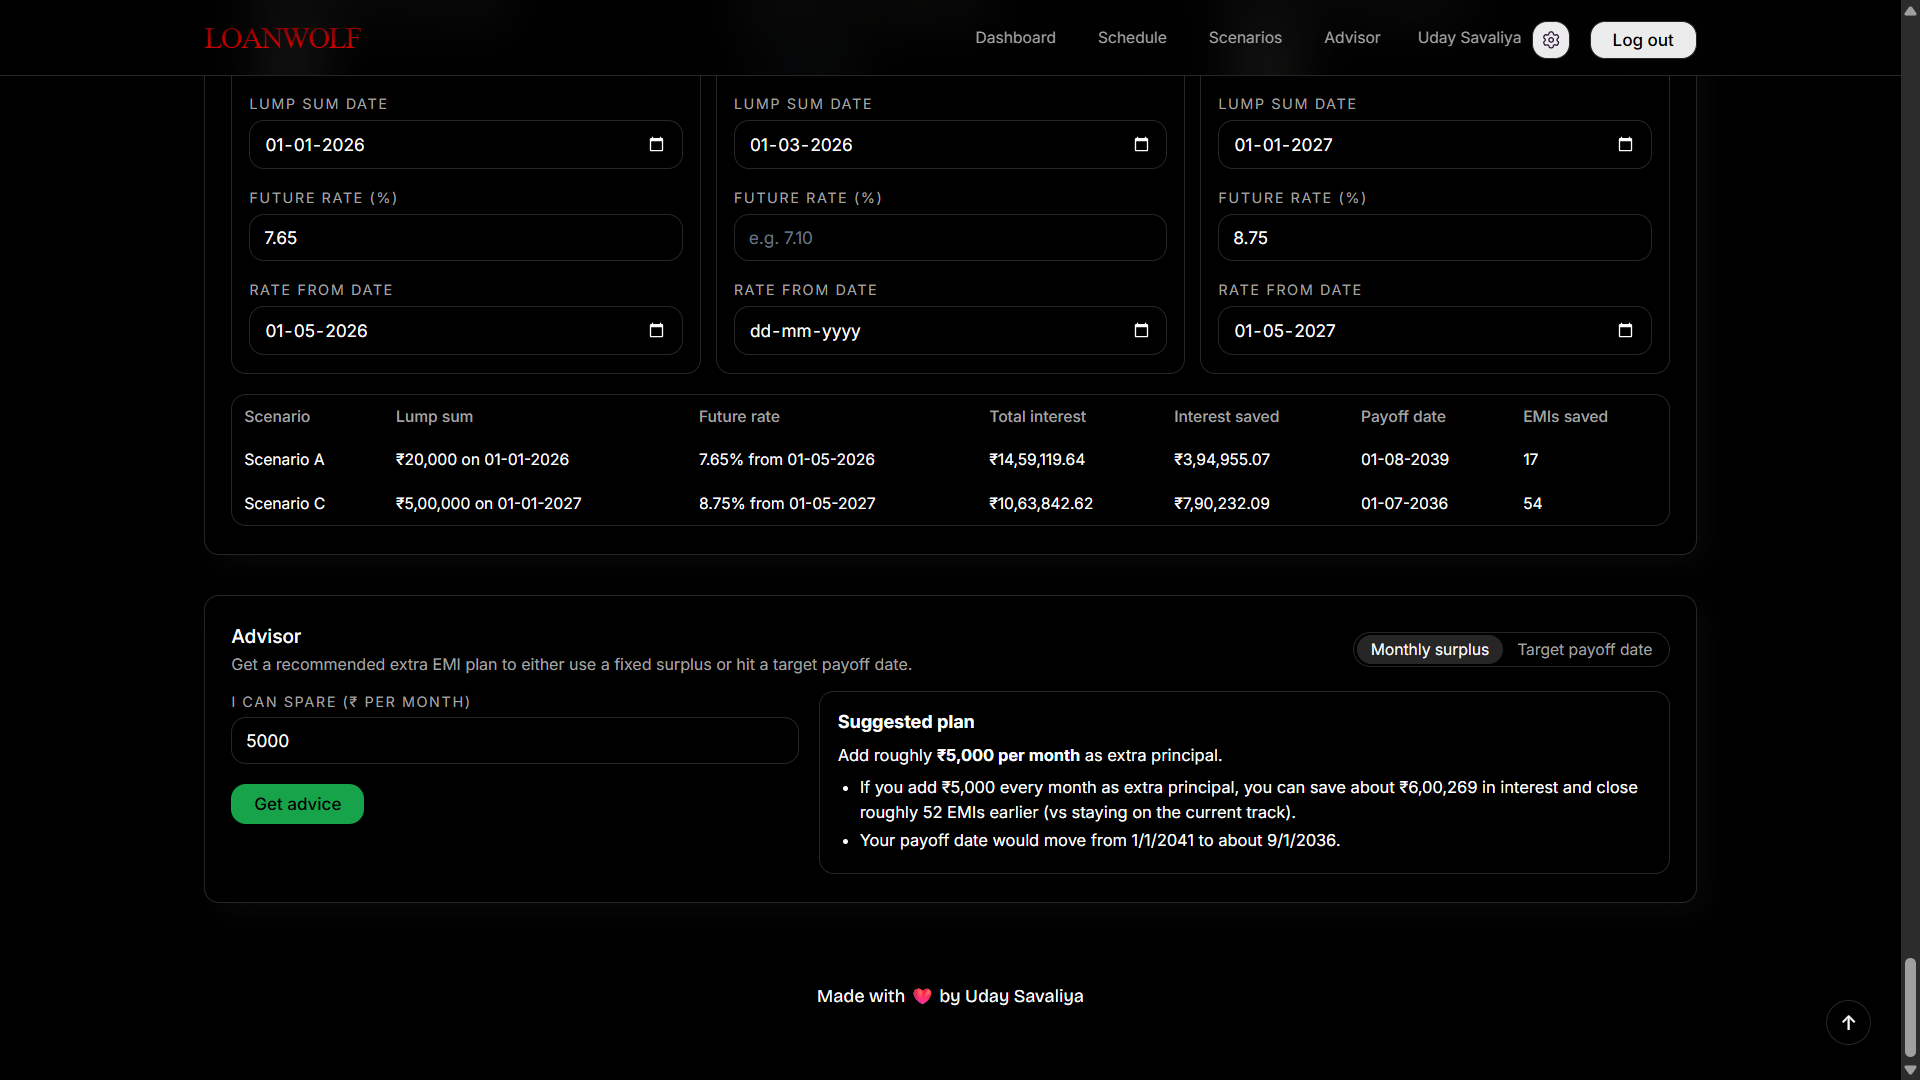This screenshot has width=1920, height=1080.
Task: Open the Advisor nav item
Action: [x=1352, y=38]
